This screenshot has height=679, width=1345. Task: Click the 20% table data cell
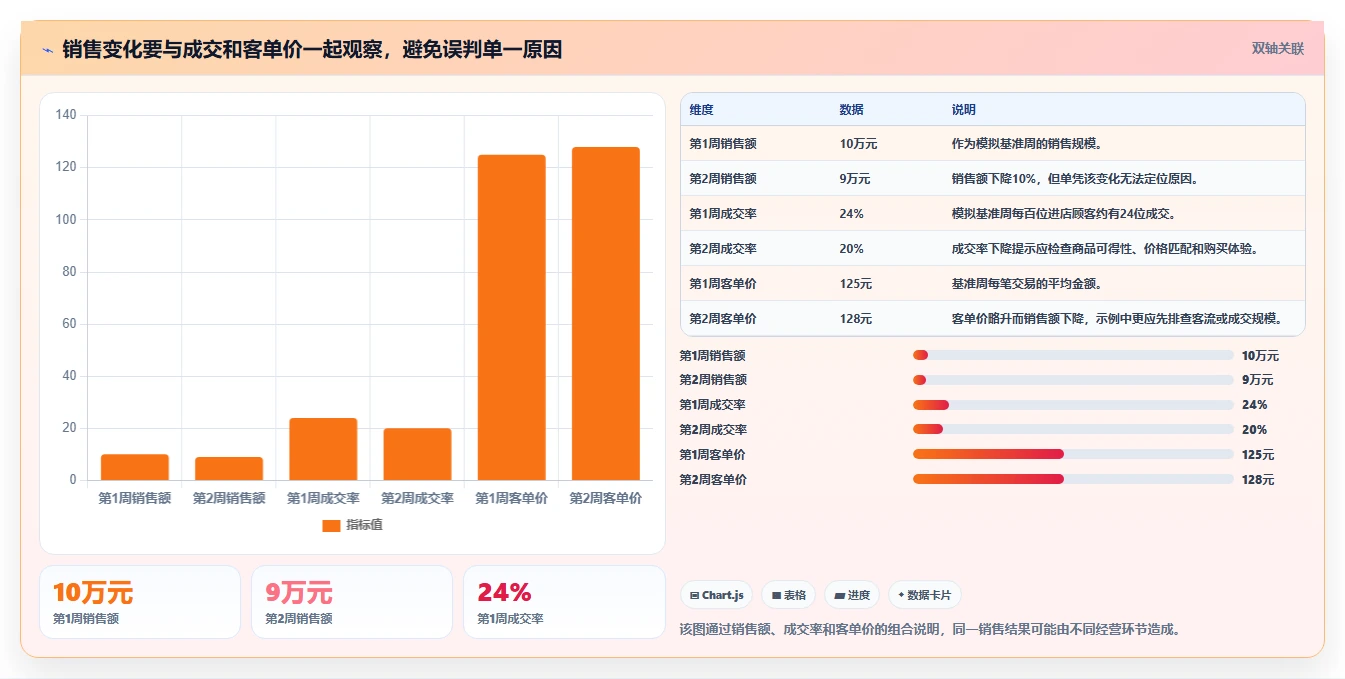coord(852,249)
